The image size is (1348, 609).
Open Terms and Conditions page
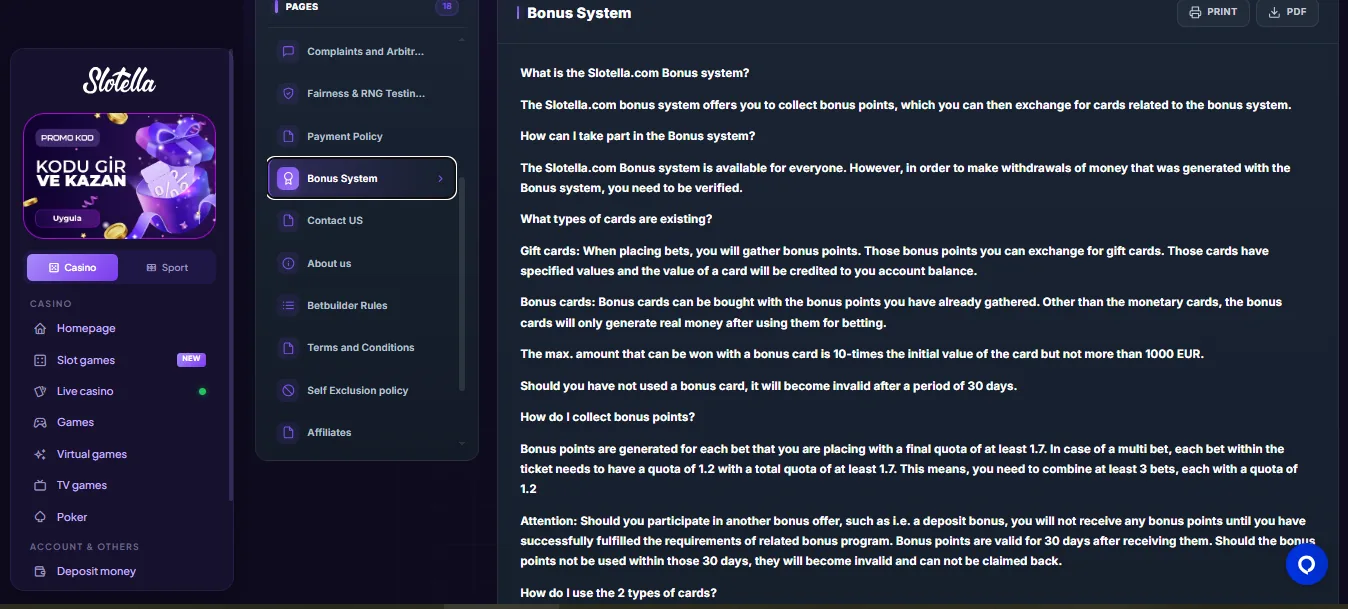pyautogui.click(x=361, y=347)
